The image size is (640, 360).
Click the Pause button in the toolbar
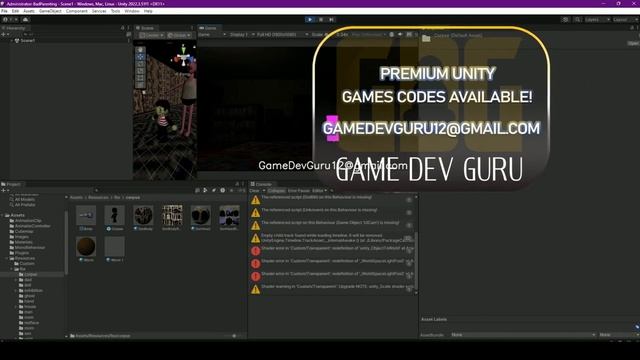[321, 19]
